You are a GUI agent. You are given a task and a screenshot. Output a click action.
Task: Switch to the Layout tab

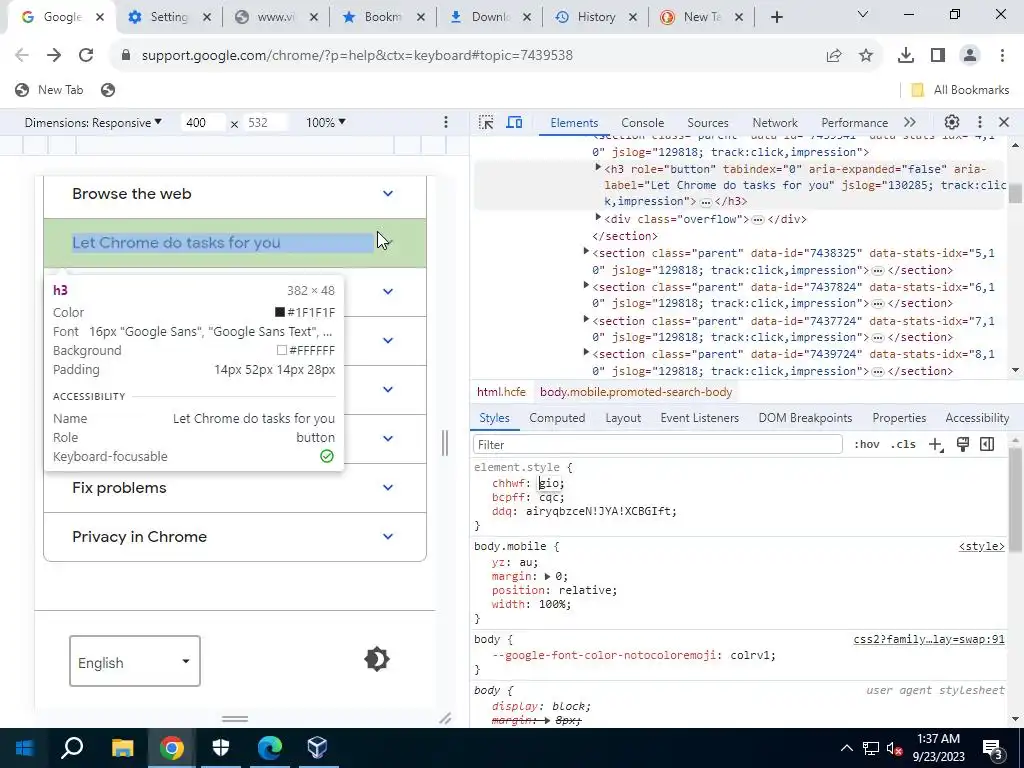coord(623,418)
